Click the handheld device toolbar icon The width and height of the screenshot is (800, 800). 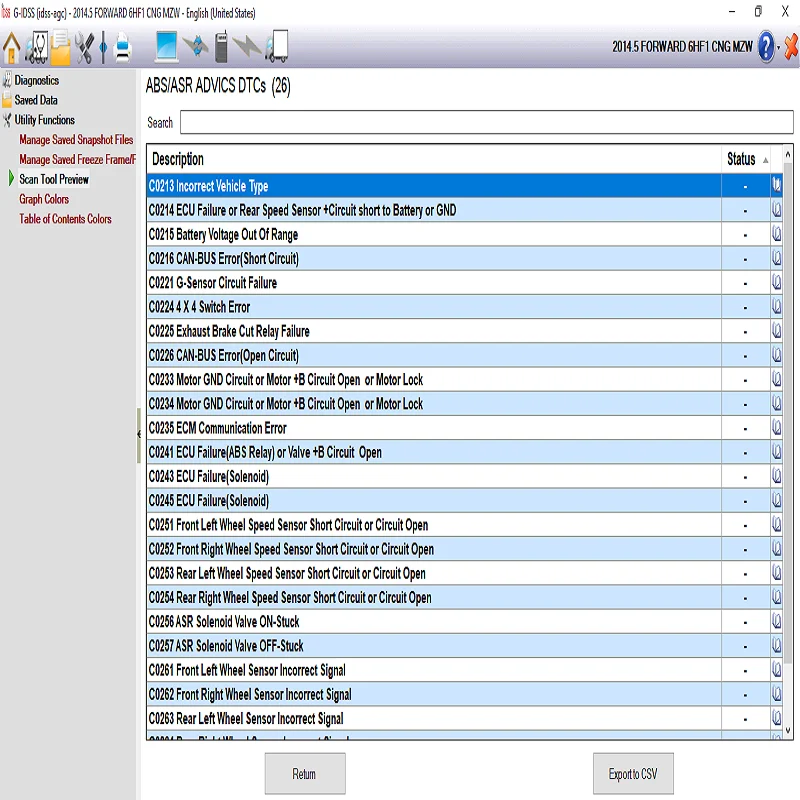[221, 47]
